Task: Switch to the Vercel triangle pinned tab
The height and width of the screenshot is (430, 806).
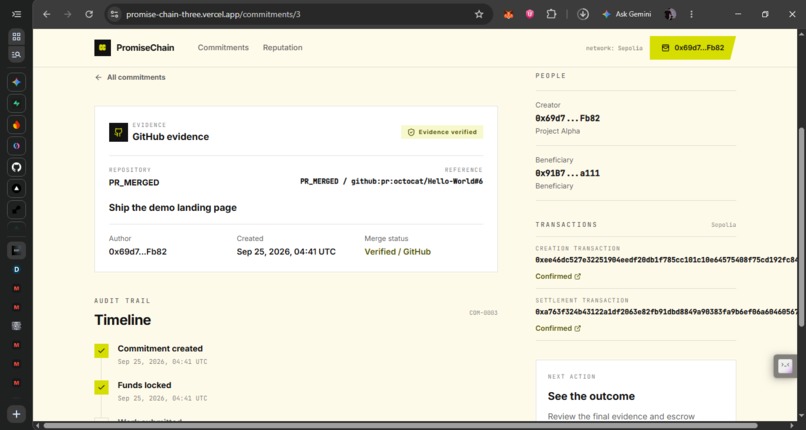Action: [16, 189]
